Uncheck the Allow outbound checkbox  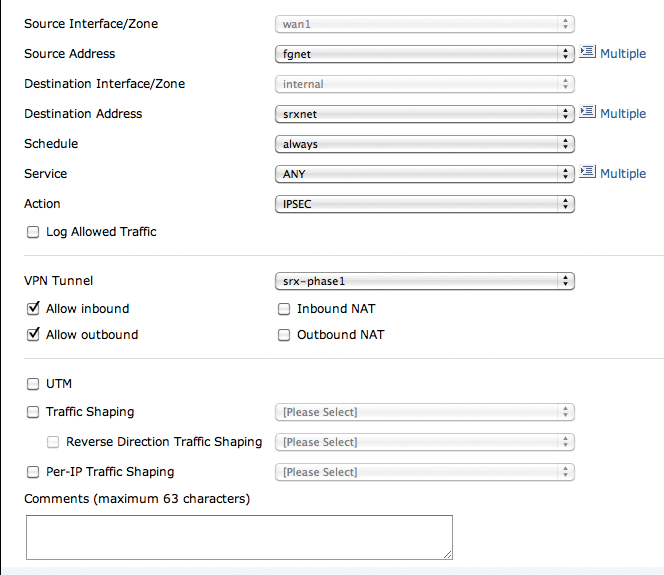(x=33, y=335)
